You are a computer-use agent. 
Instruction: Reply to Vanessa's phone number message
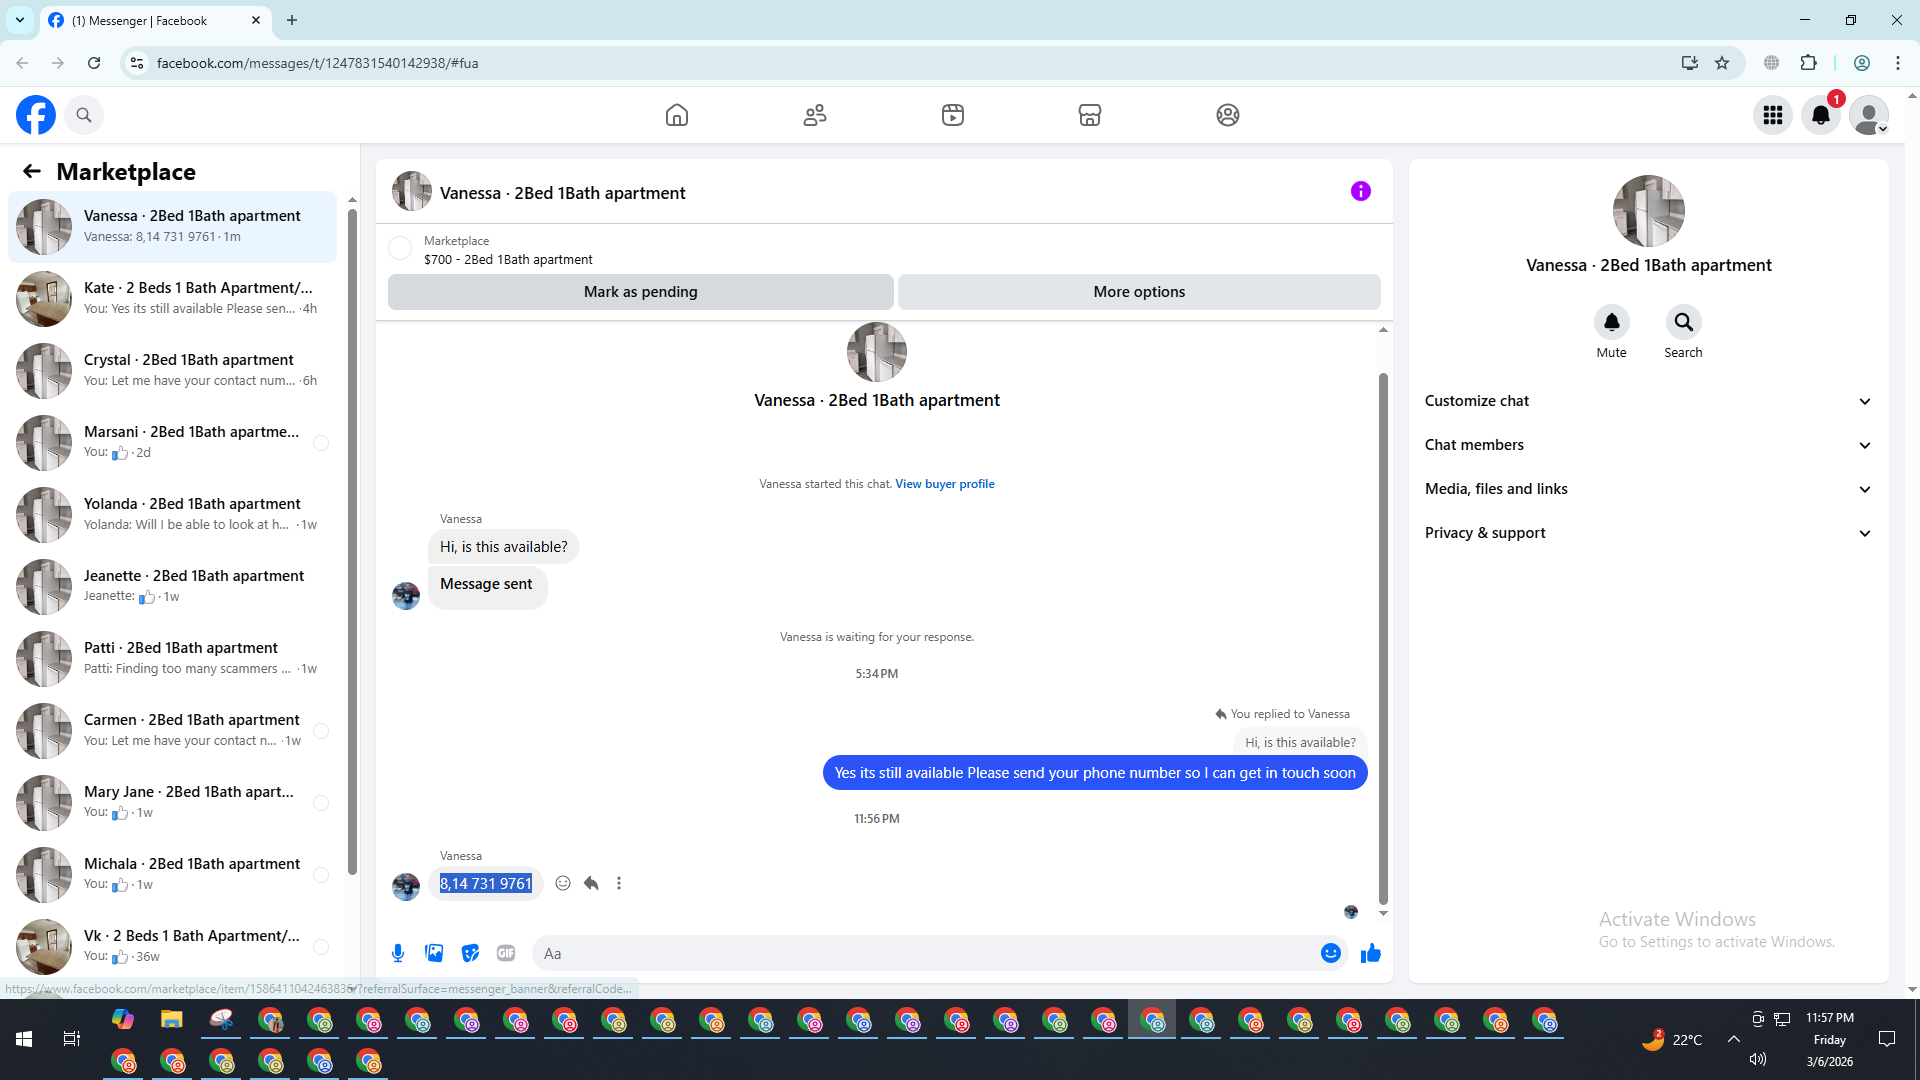pyautogui.click(x=591, y=883)
